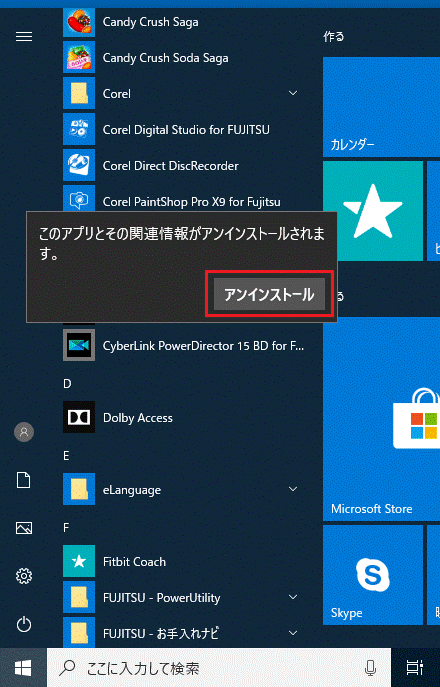Open the hamburger menu in Start
The width and height of the screenshot is (440, 687).
coord(24,37)
